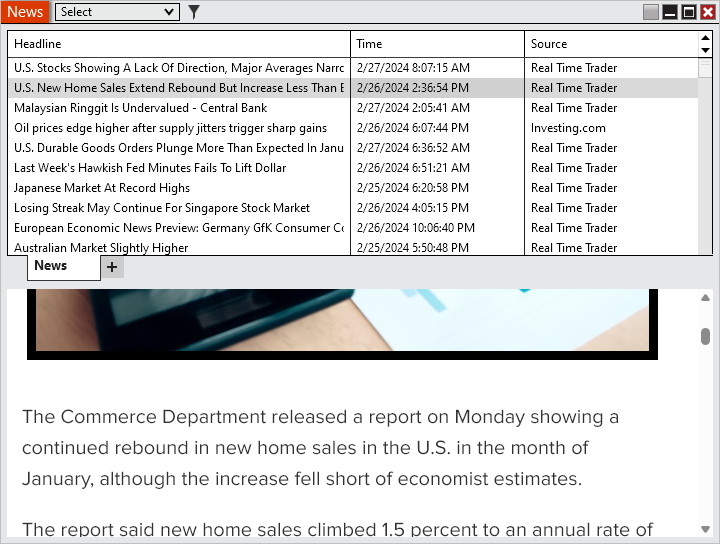Click article scrollbar up arrow
720x544 pixels.
point(705,298)
